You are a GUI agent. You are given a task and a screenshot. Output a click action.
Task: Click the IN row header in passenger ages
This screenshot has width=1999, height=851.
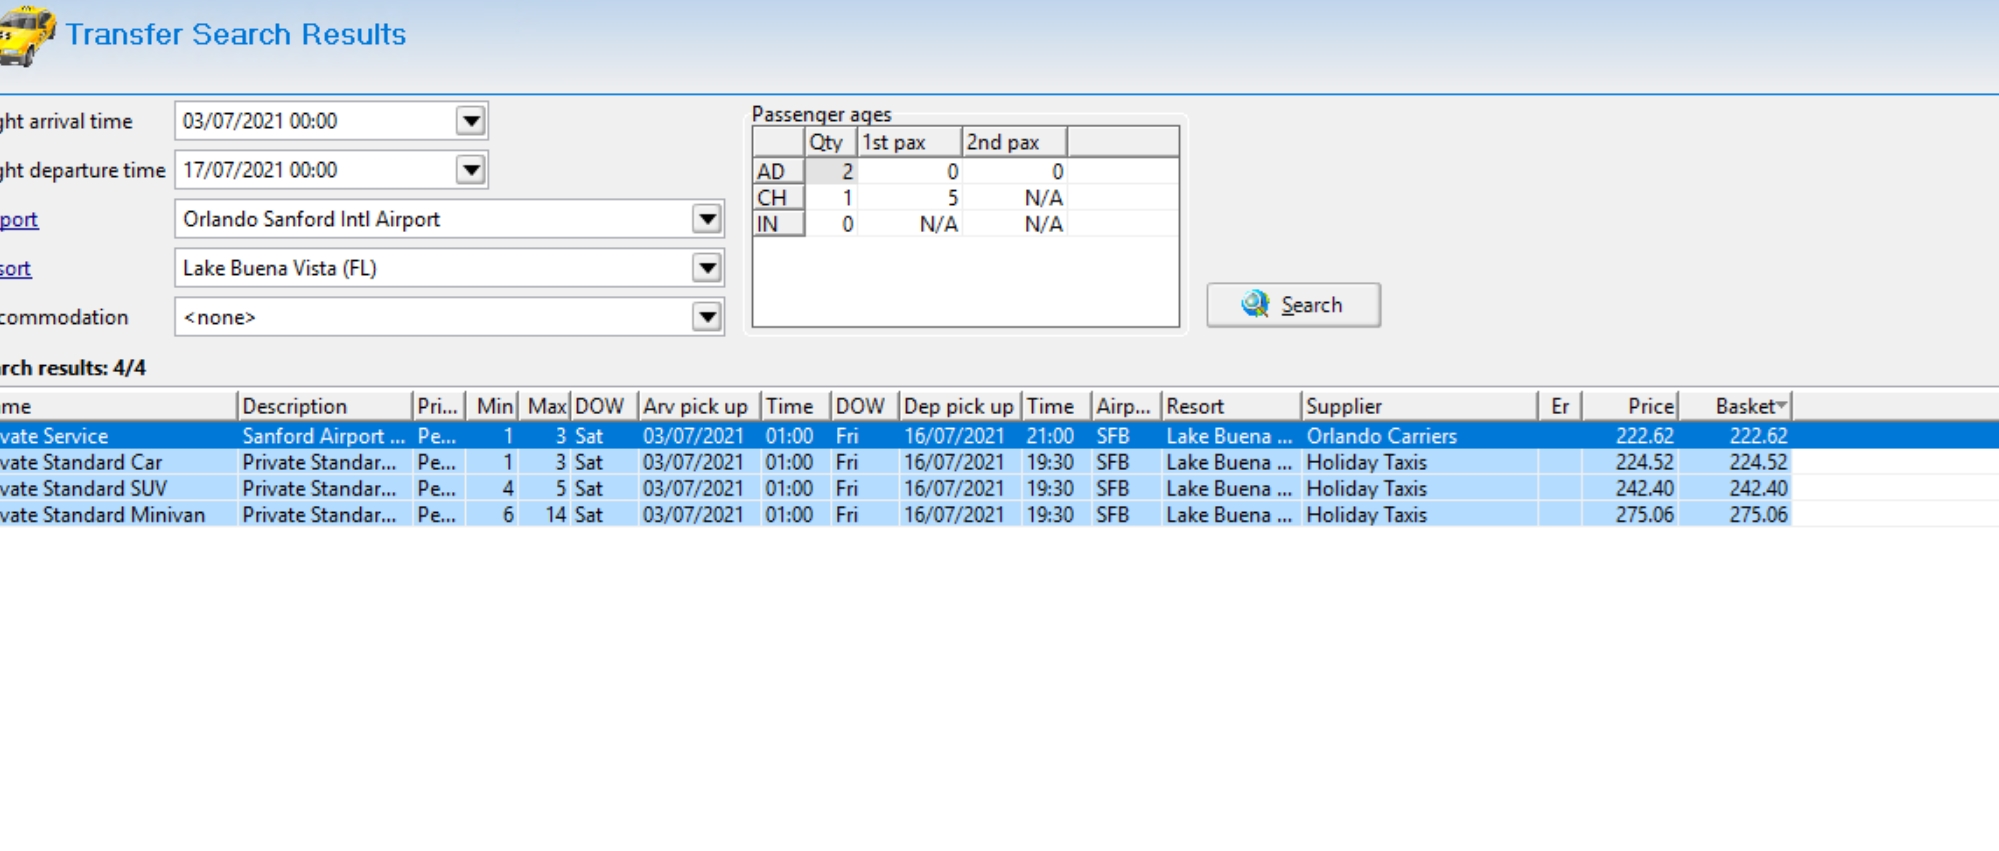coord(779,224)
